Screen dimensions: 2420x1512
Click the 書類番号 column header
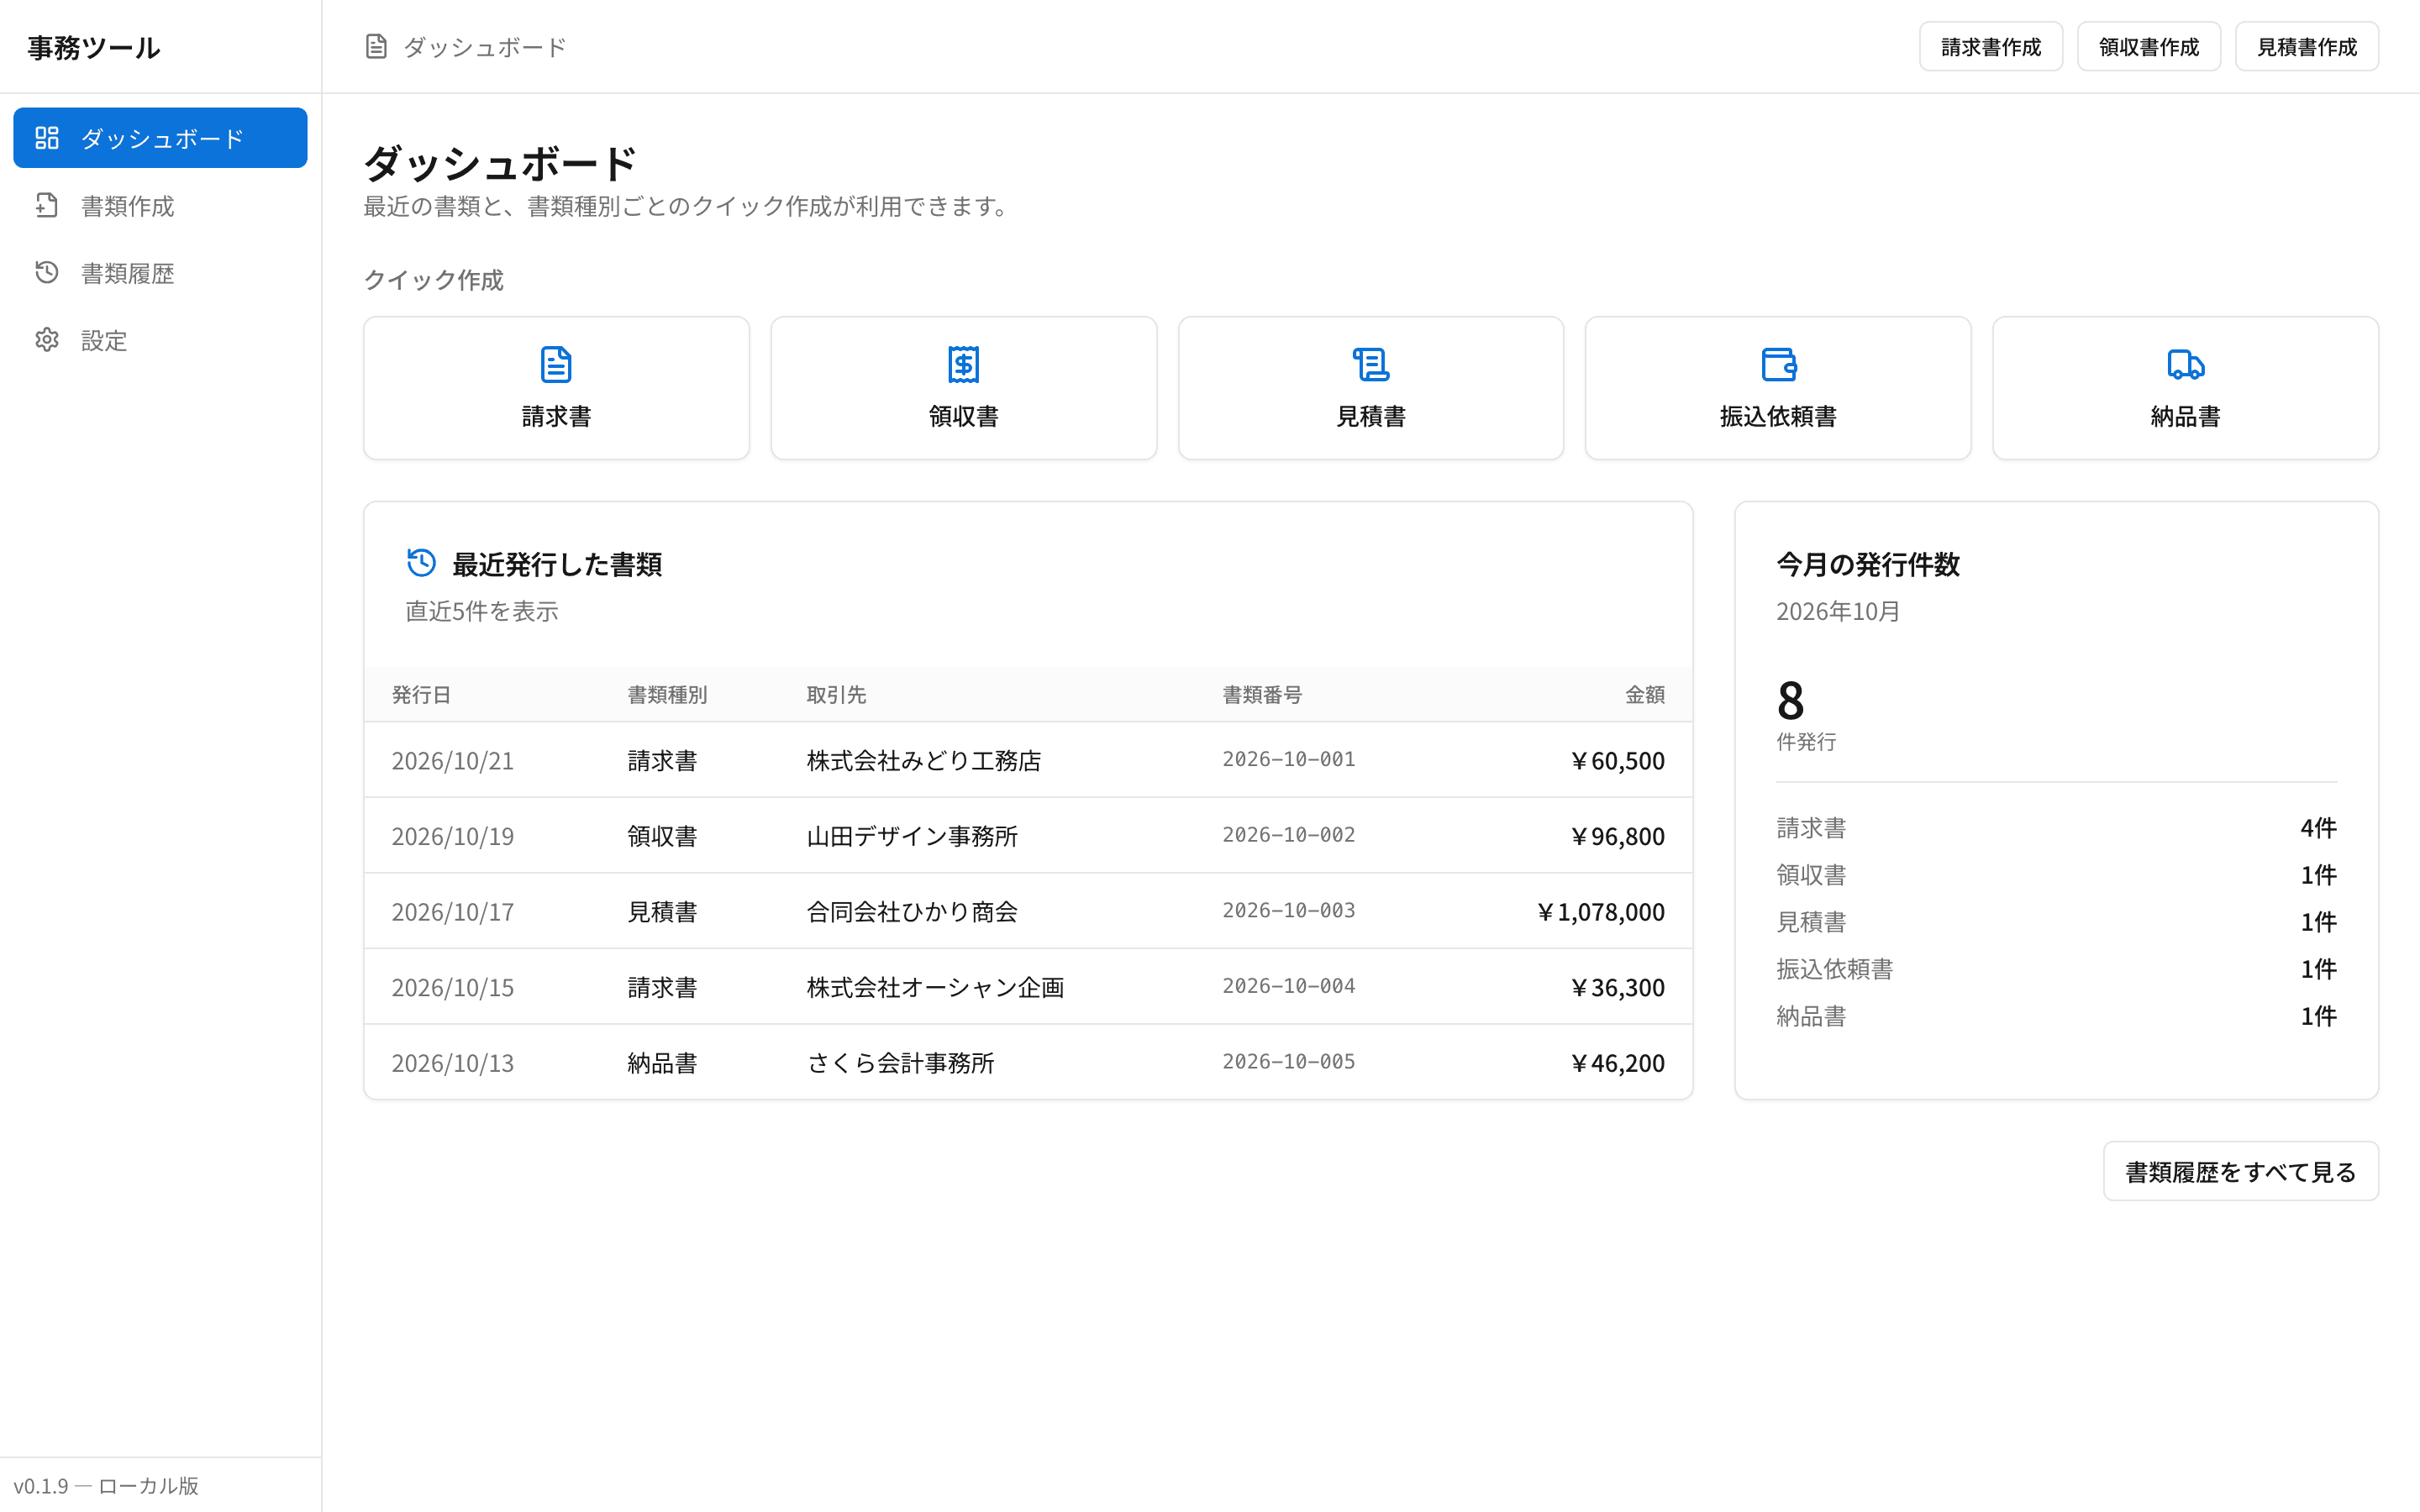pyautogui.click(x=1262, y=695)
